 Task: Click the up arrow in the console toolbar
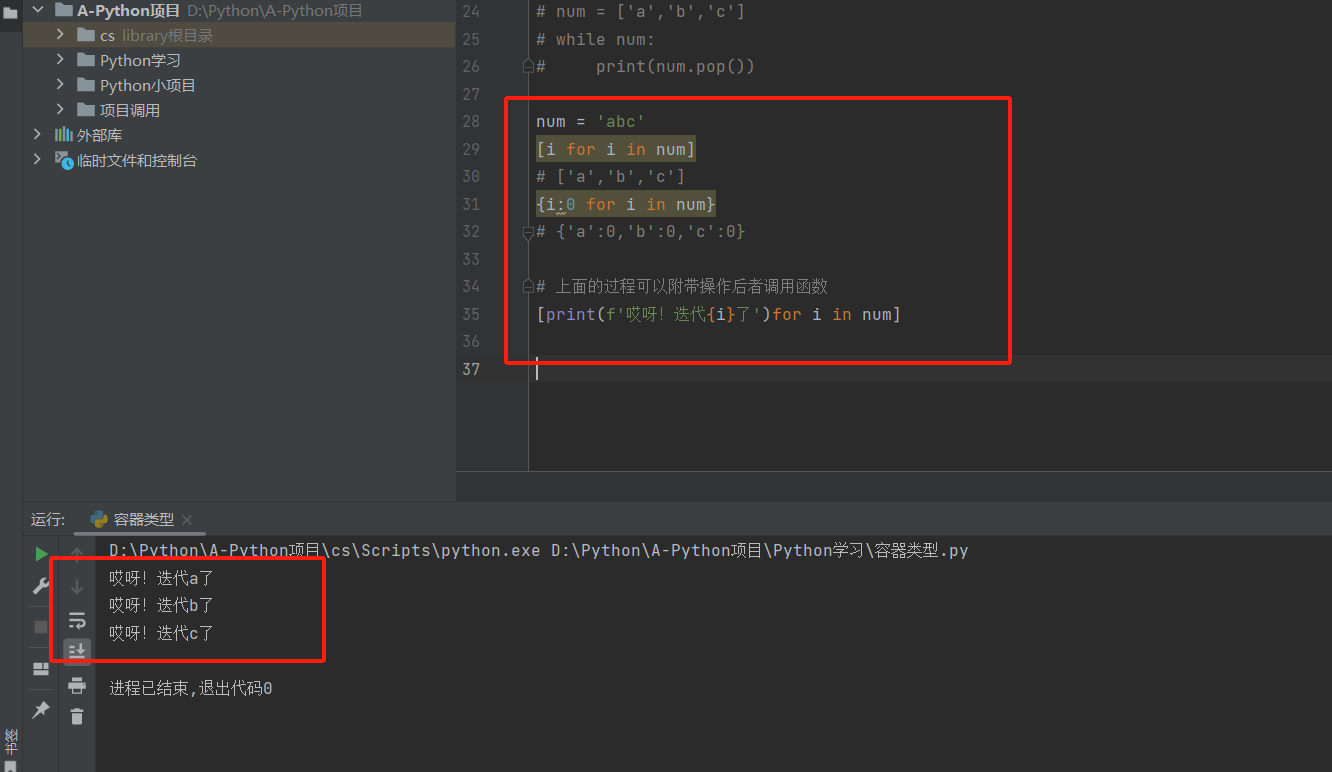(x=77, y=553)
